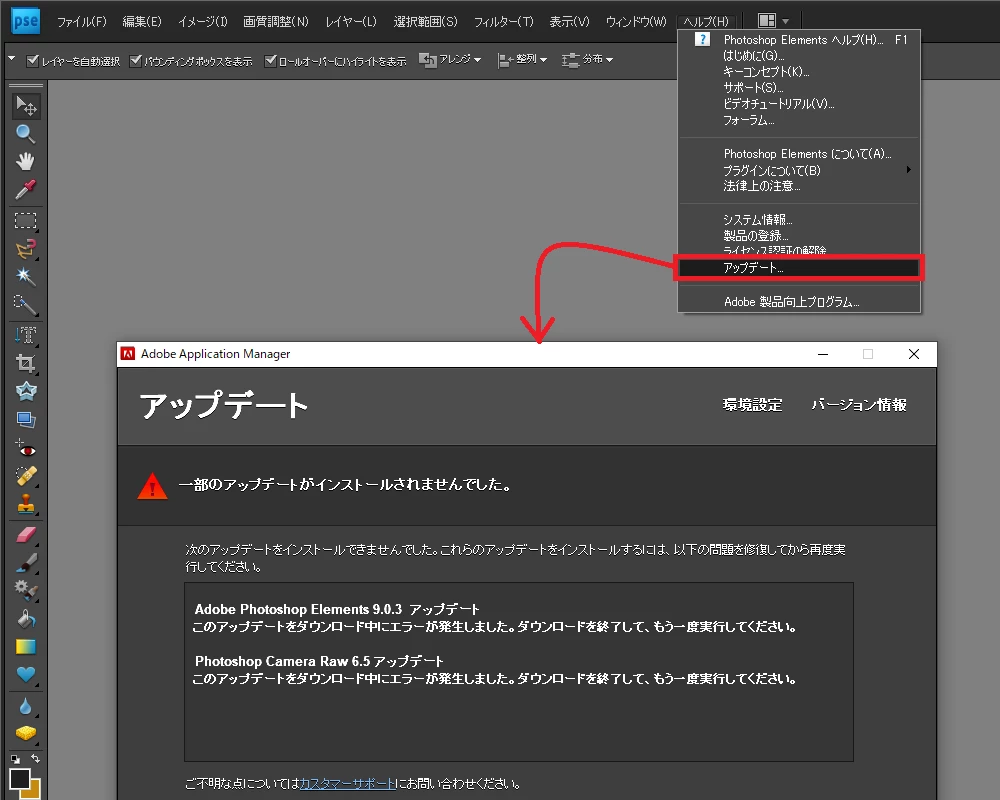Select the Sponge tool
Image resolution: width=1000 pixels, height=800 pixels.
(26, 734)
